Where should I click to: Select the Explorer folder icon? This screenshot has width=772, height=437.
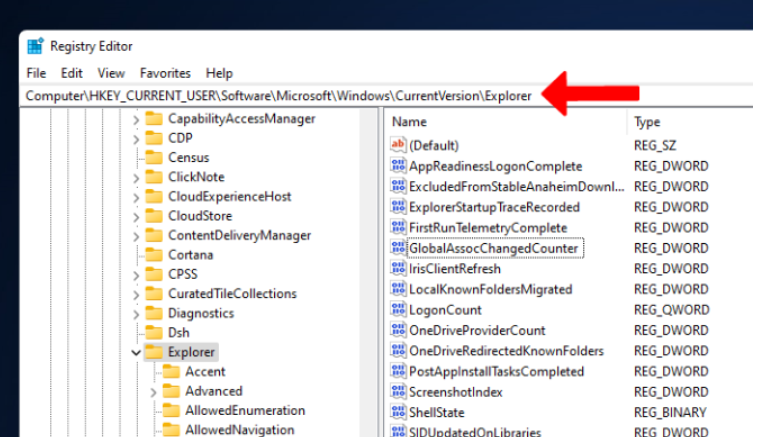pos(154,352)
